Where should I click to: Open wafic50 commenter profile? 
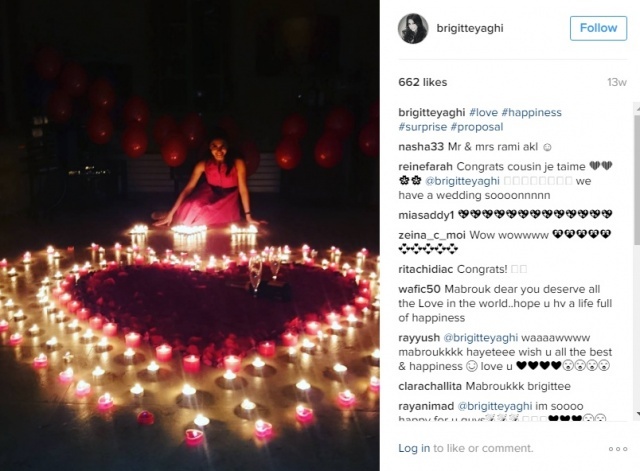point(419,289)
